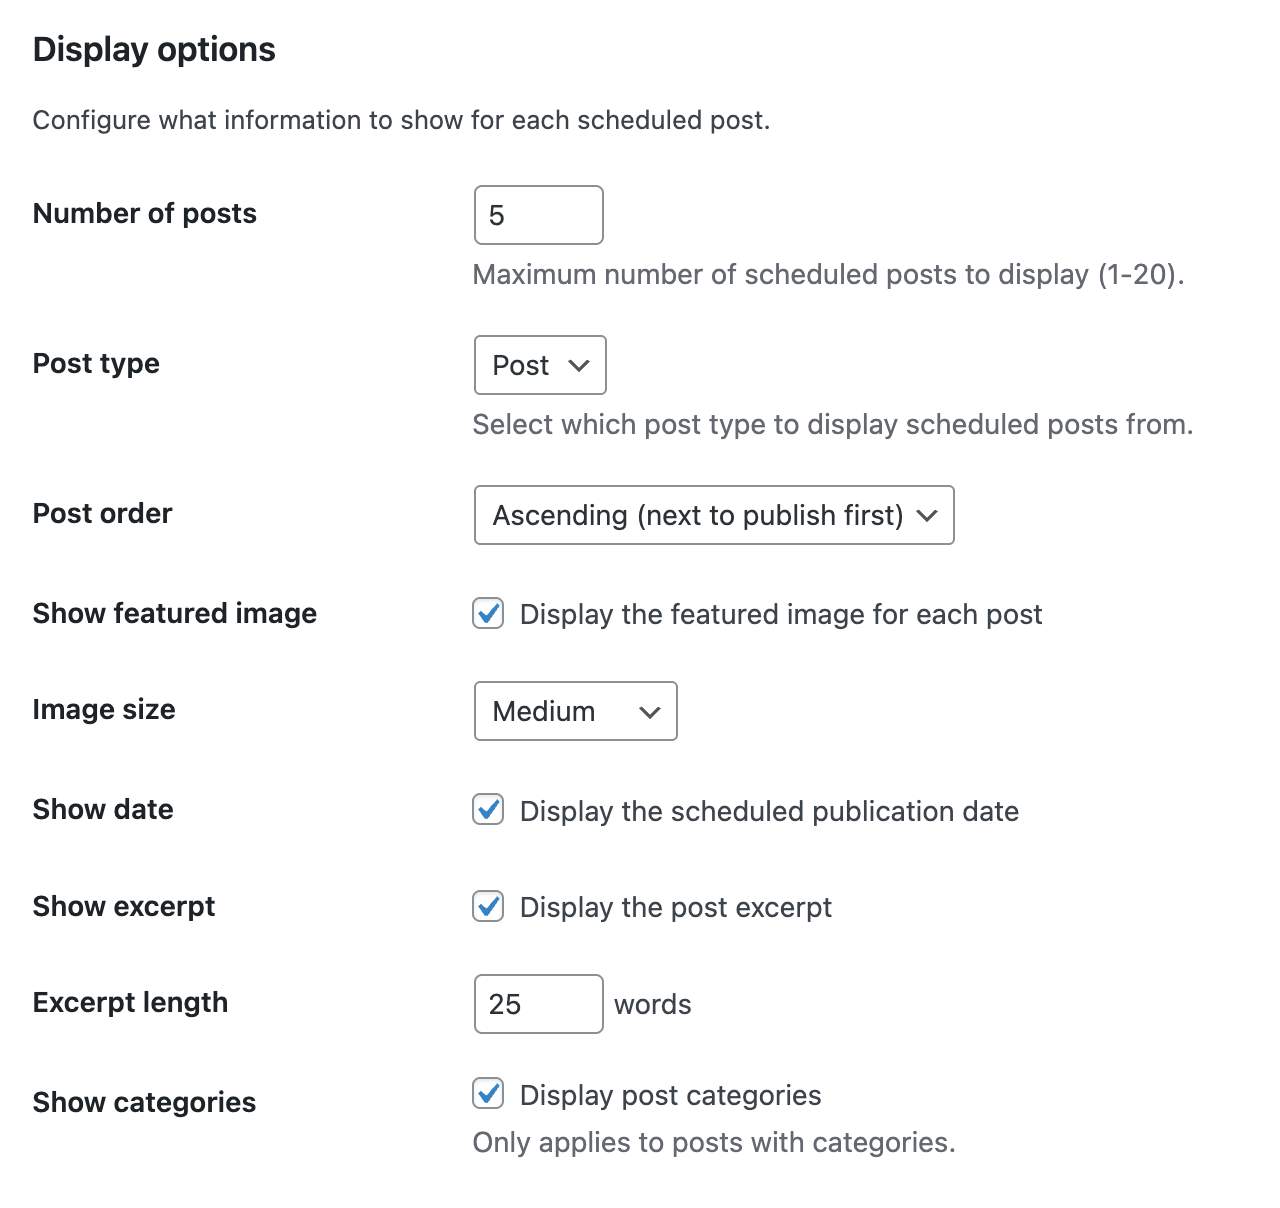This screenshot has height=1208, width=1280.
Task: Disable the Show excerpt checkbox
Action: 488,906
